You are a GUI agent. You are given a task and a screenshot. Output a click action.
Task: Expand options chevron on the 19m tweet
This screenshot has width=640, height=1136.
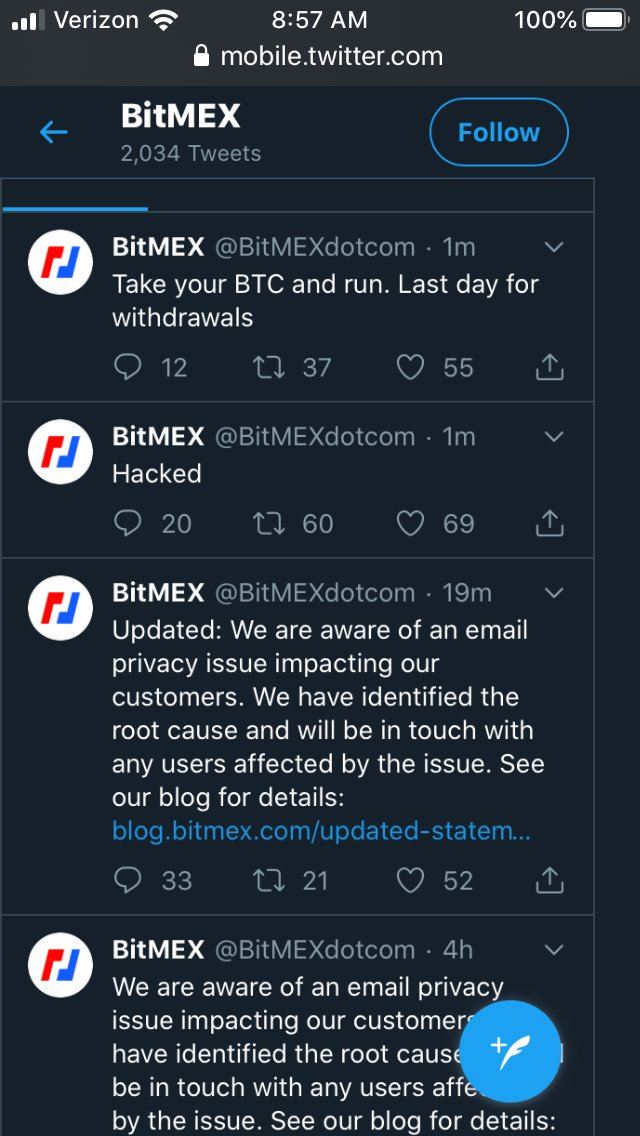pos(553,593)
